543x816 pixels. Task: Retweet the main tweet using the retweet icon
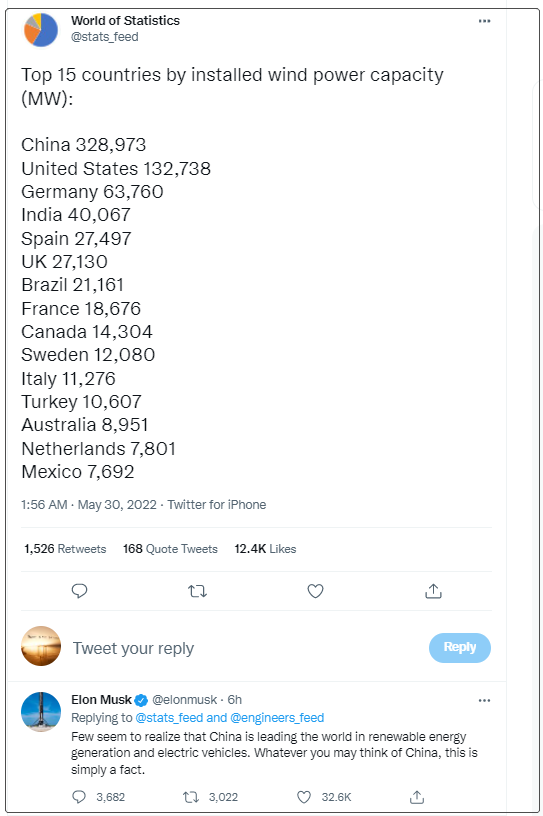(197, 591)
